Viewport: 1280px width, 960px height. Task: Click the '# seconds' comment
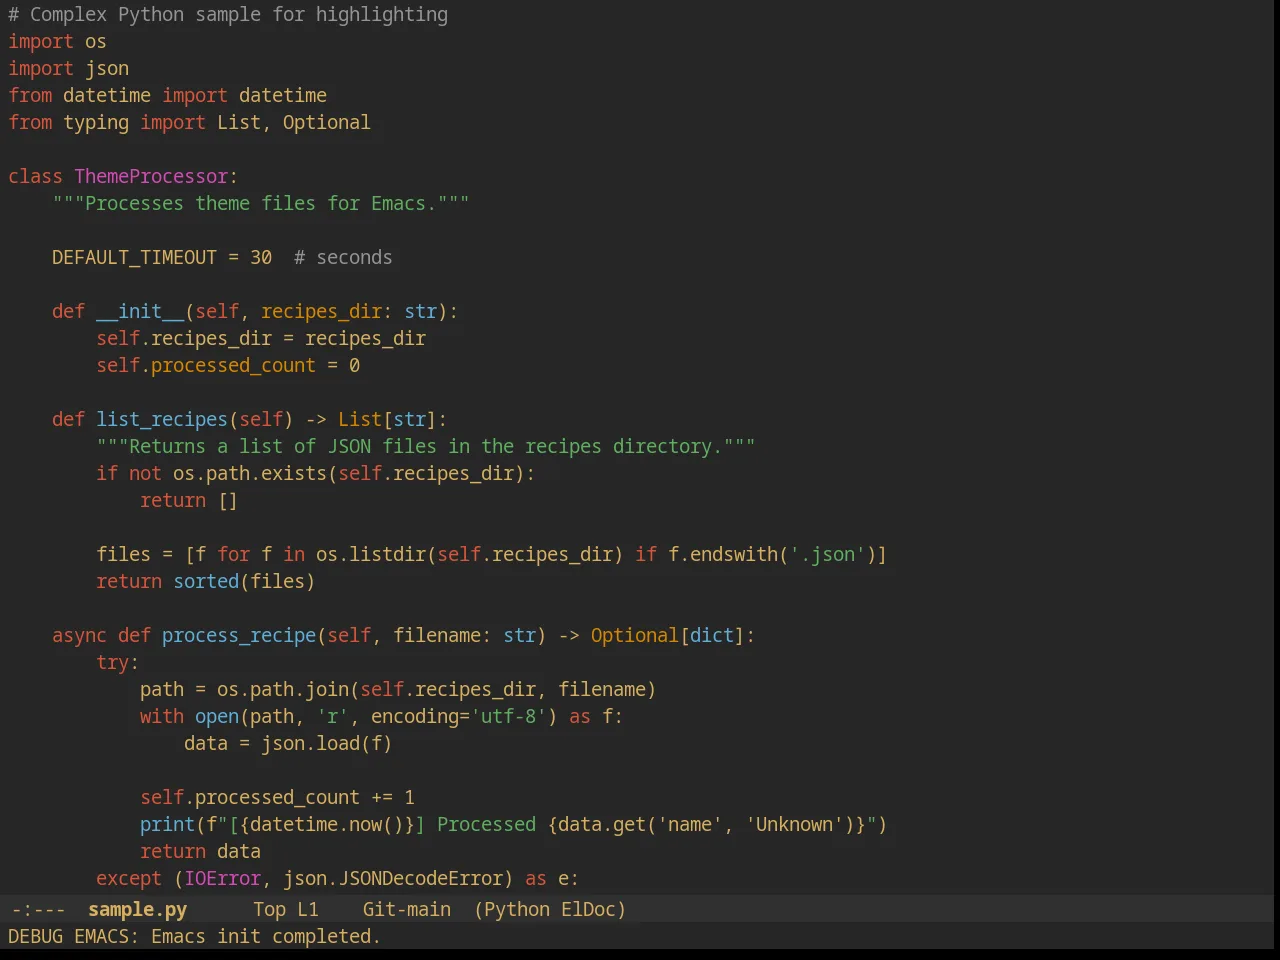point(343,258)
